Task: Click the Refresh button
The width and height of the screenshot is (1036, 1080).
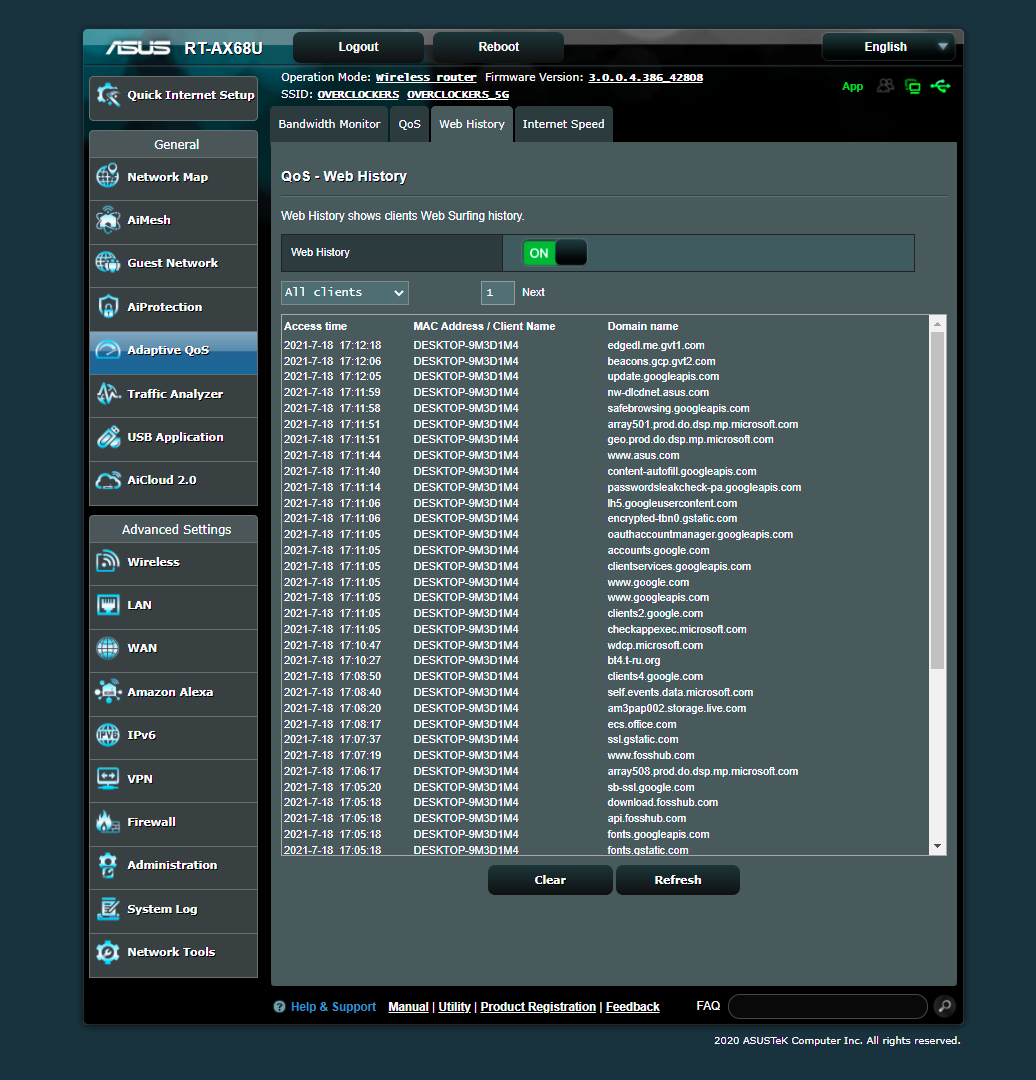Action: [677, 880]
